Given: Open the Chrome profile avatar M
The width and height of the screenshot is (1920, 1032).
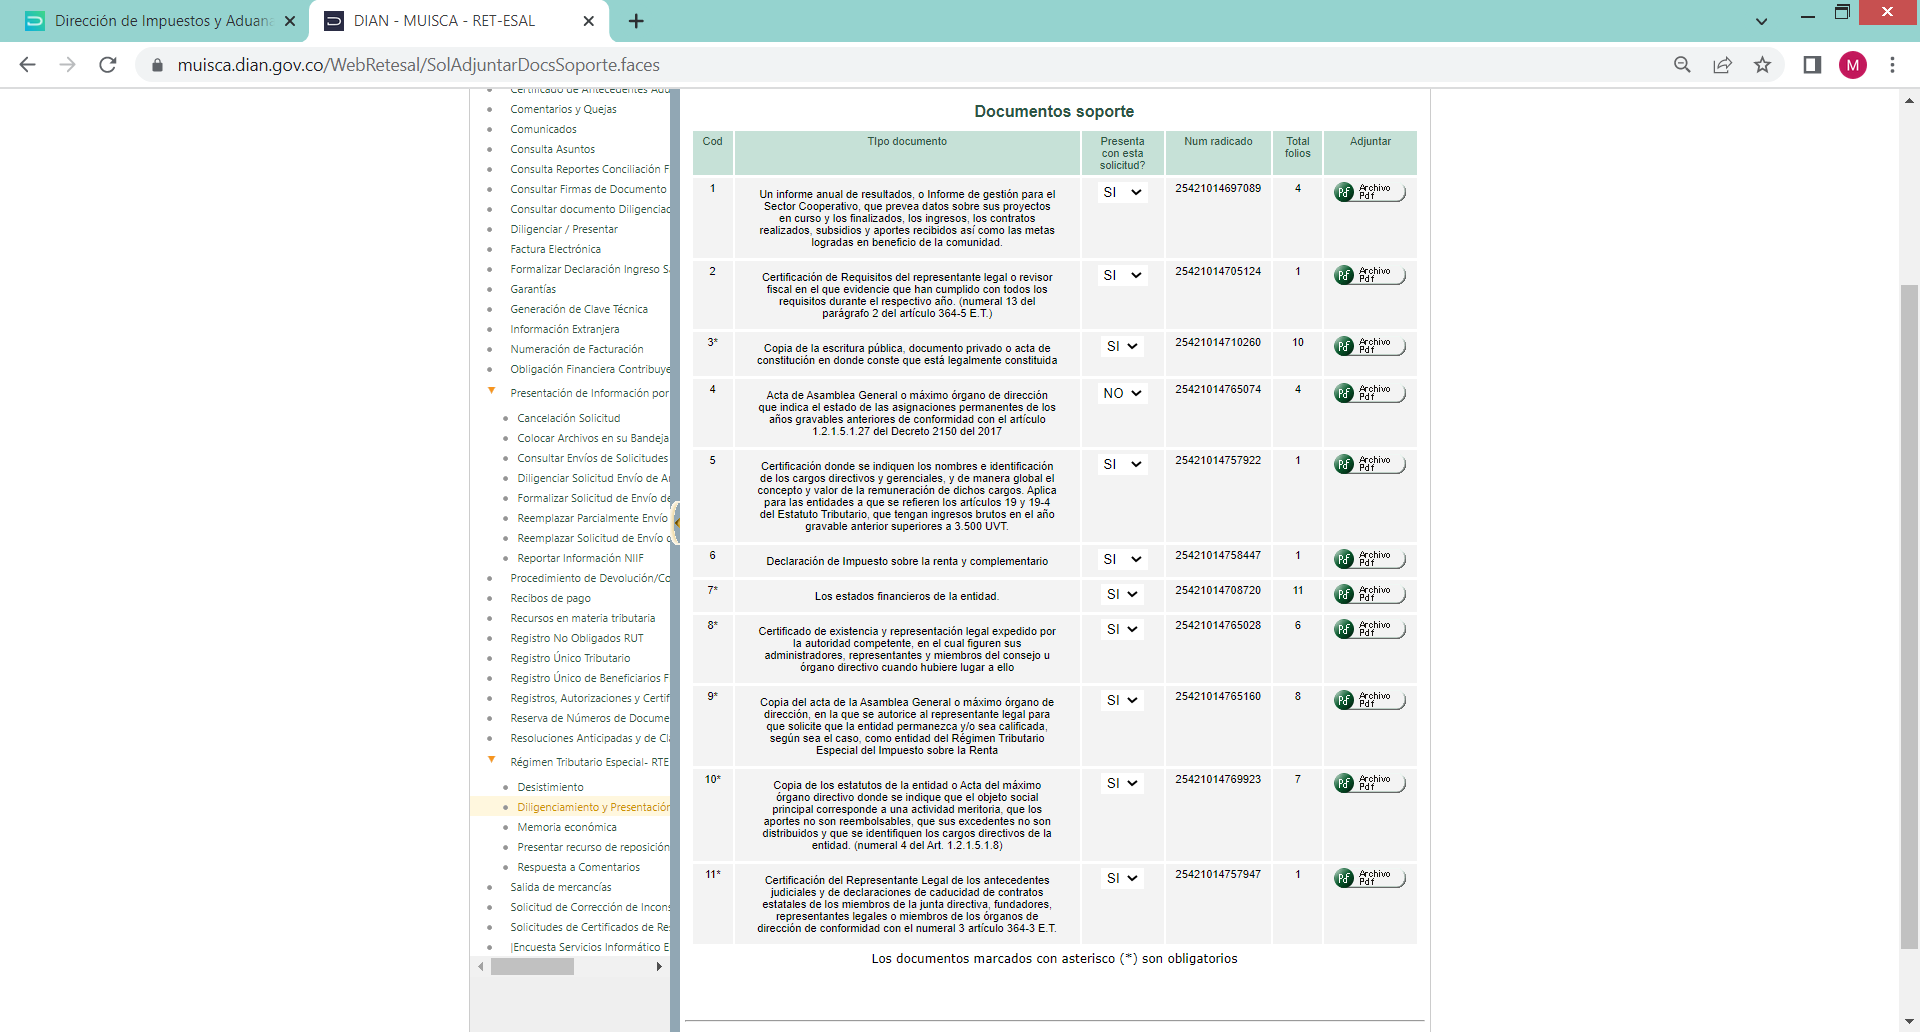Looking at the screenshot, I should 1852,65.
